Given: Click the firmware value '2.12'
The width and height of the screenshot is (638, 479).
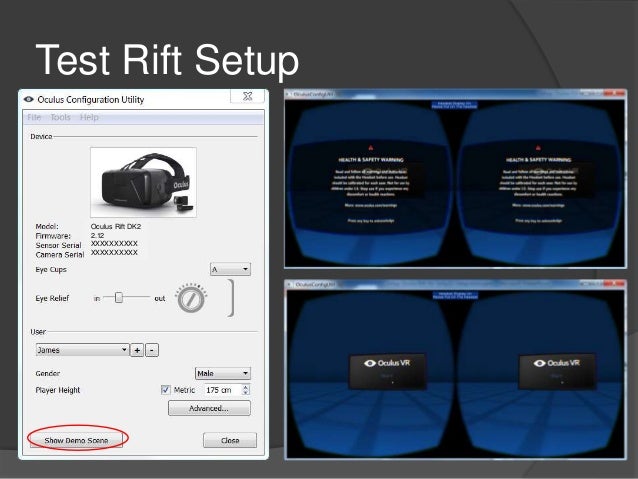Looking at the screenshot, I should pyautogui.click(x=97, y=236).
